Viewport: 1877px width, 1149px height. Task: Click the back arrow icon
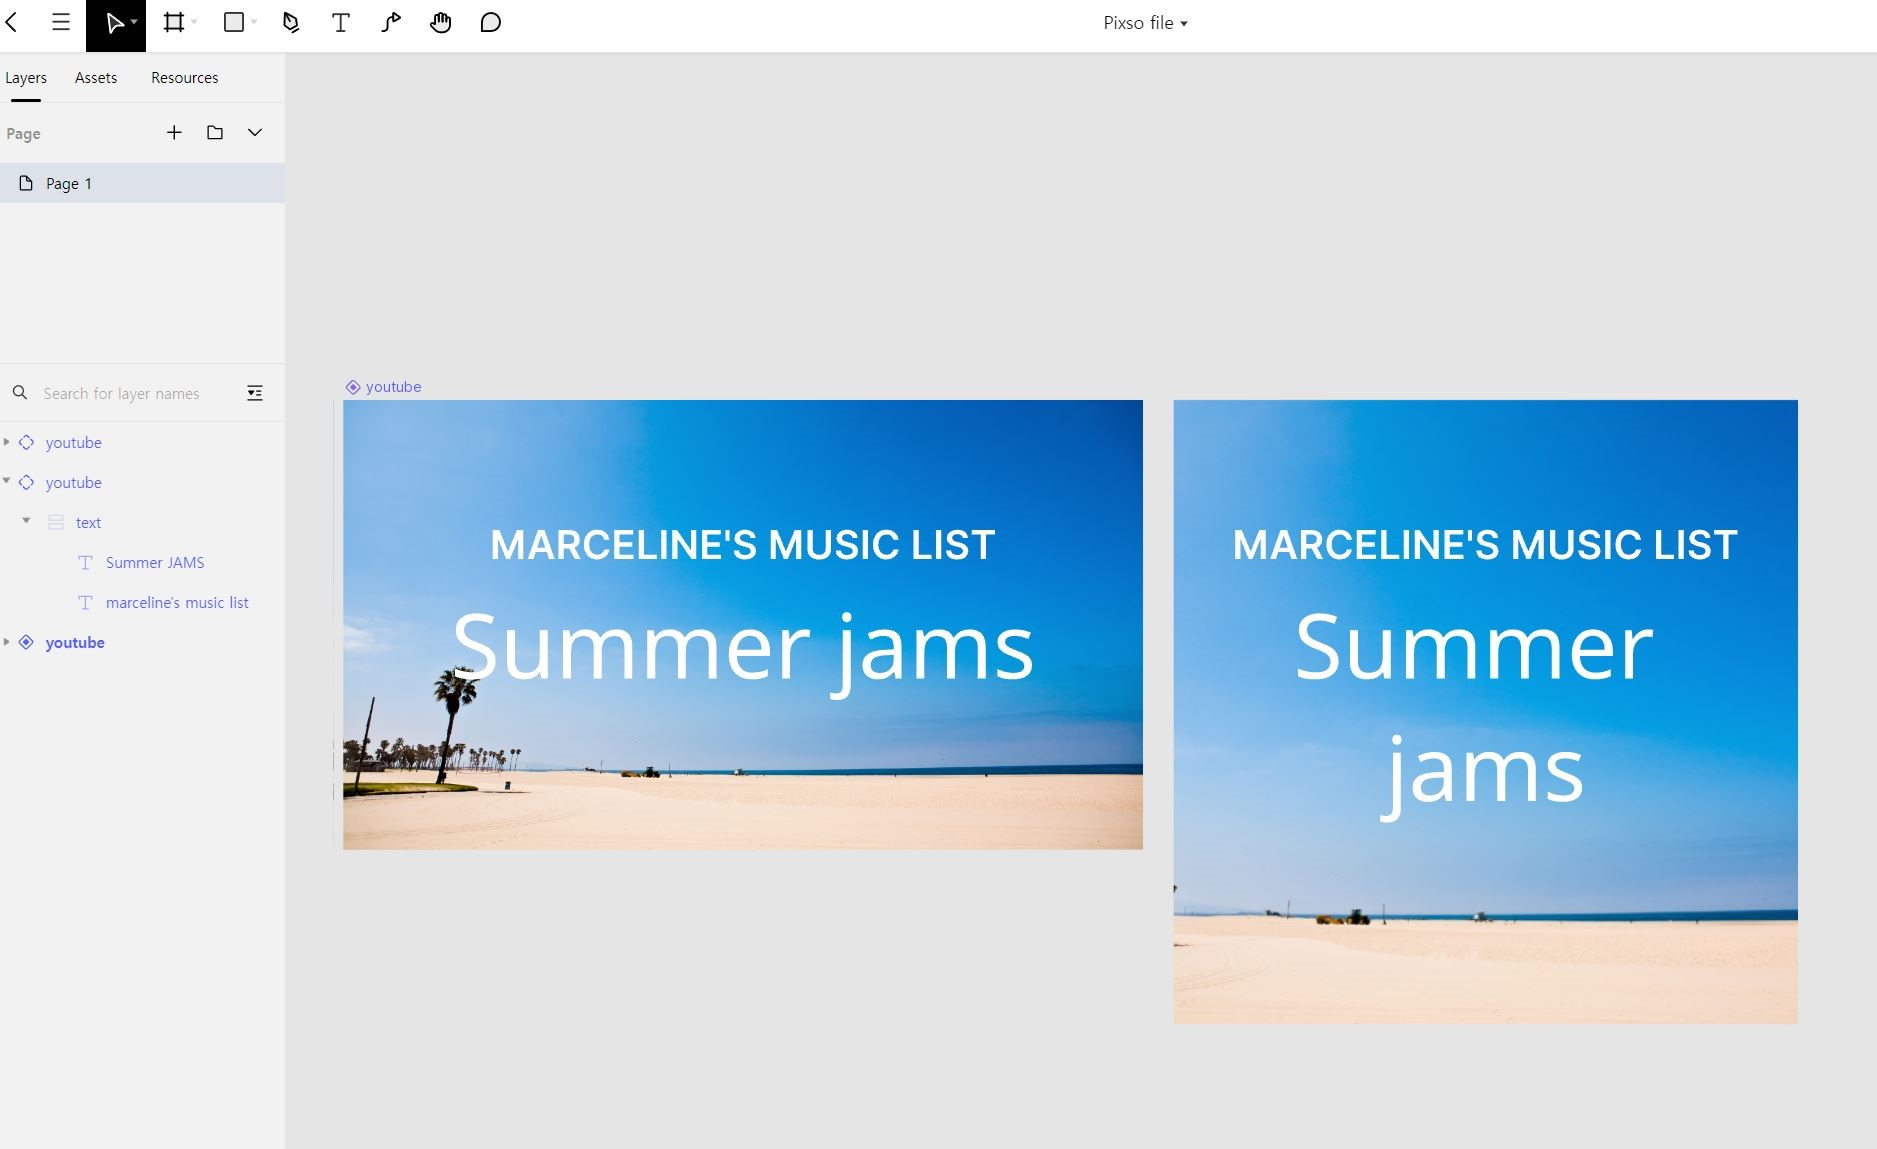click(x=12, y=23)
